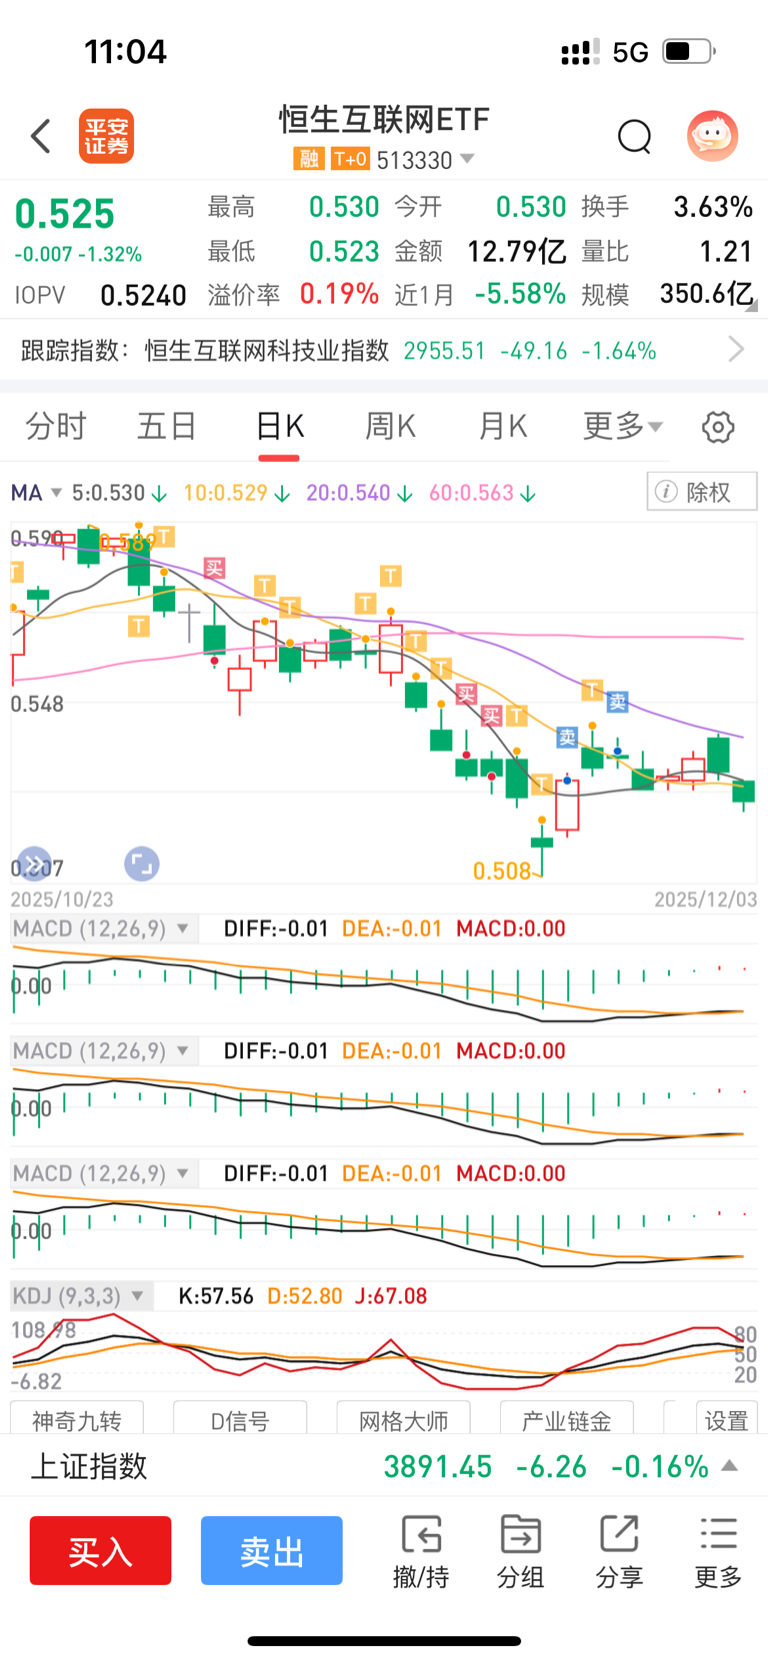Tap the double-arrow chart scroll button
Viewport: 768px width, 1663px height.
click(34, 864)
